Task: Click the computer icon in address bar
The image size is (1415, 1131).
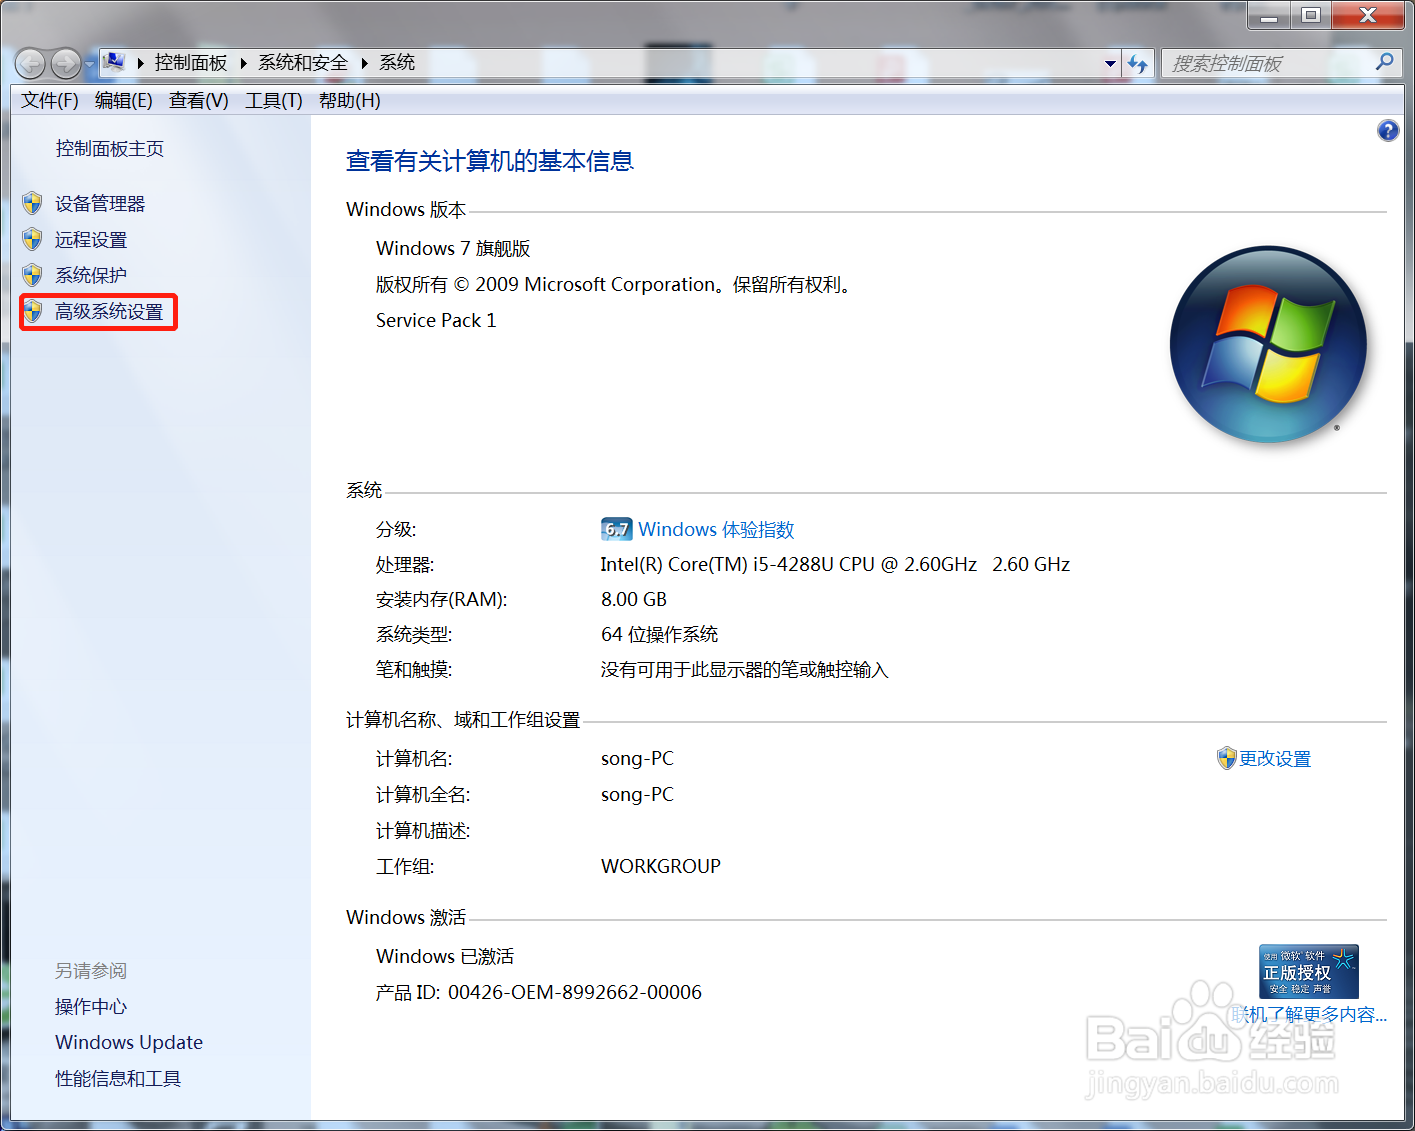Action: click(x=114, y=62)
